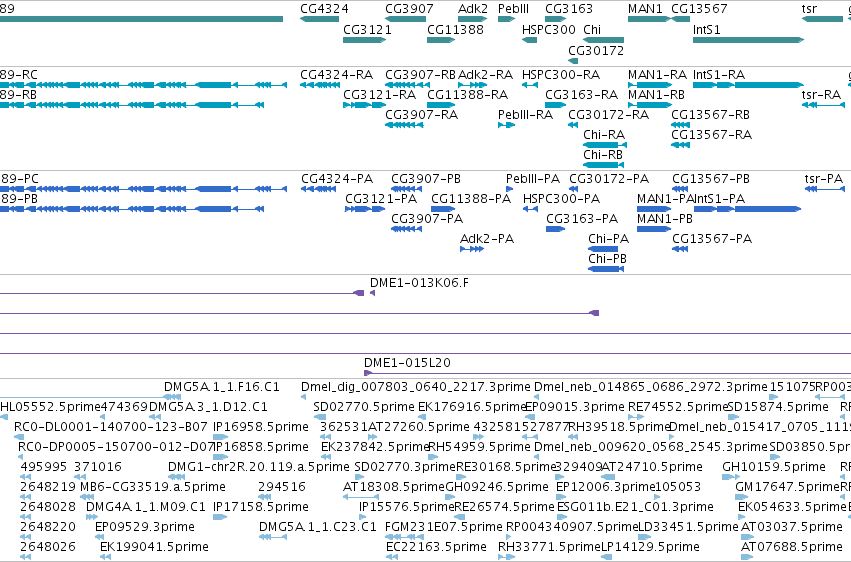Select the DMG1-chr2R.20.119.a.5prime EST label

pyautogui.click(x=259, y=468)
